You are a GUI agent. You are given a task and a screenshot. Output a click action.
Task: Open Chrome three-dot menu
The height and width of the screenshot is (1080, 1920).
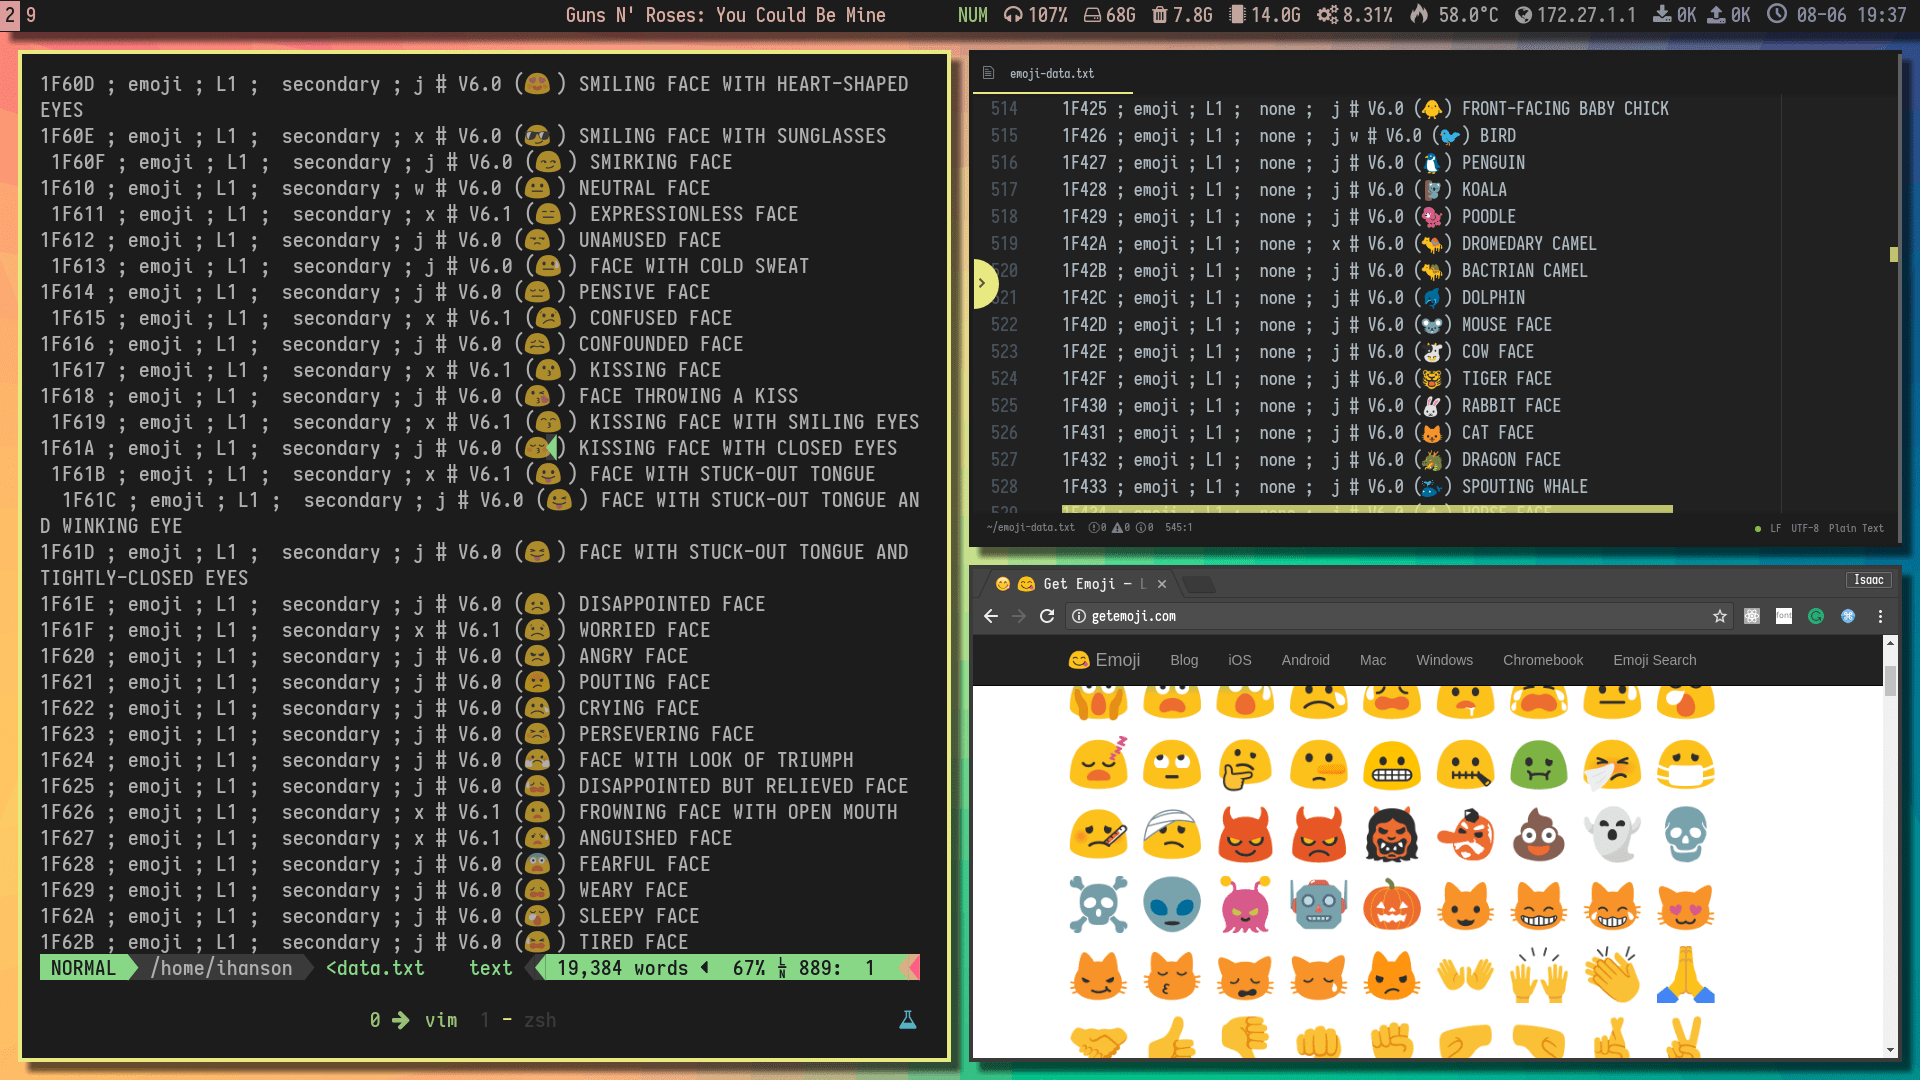[1880, 616]
